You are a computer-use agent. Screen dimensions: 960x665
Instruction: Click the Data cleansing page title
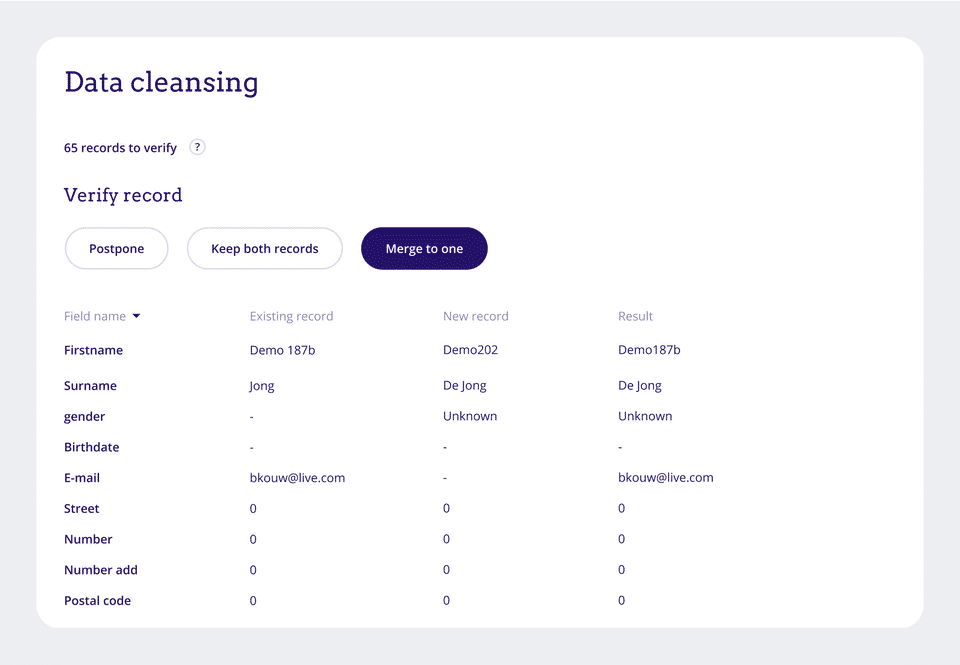click(x=162, y=83)
